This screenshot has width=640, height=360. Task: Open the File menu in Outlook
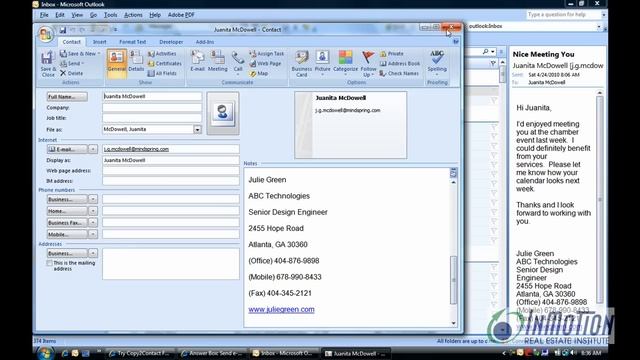pyautogui.click(x=44, y=15)
